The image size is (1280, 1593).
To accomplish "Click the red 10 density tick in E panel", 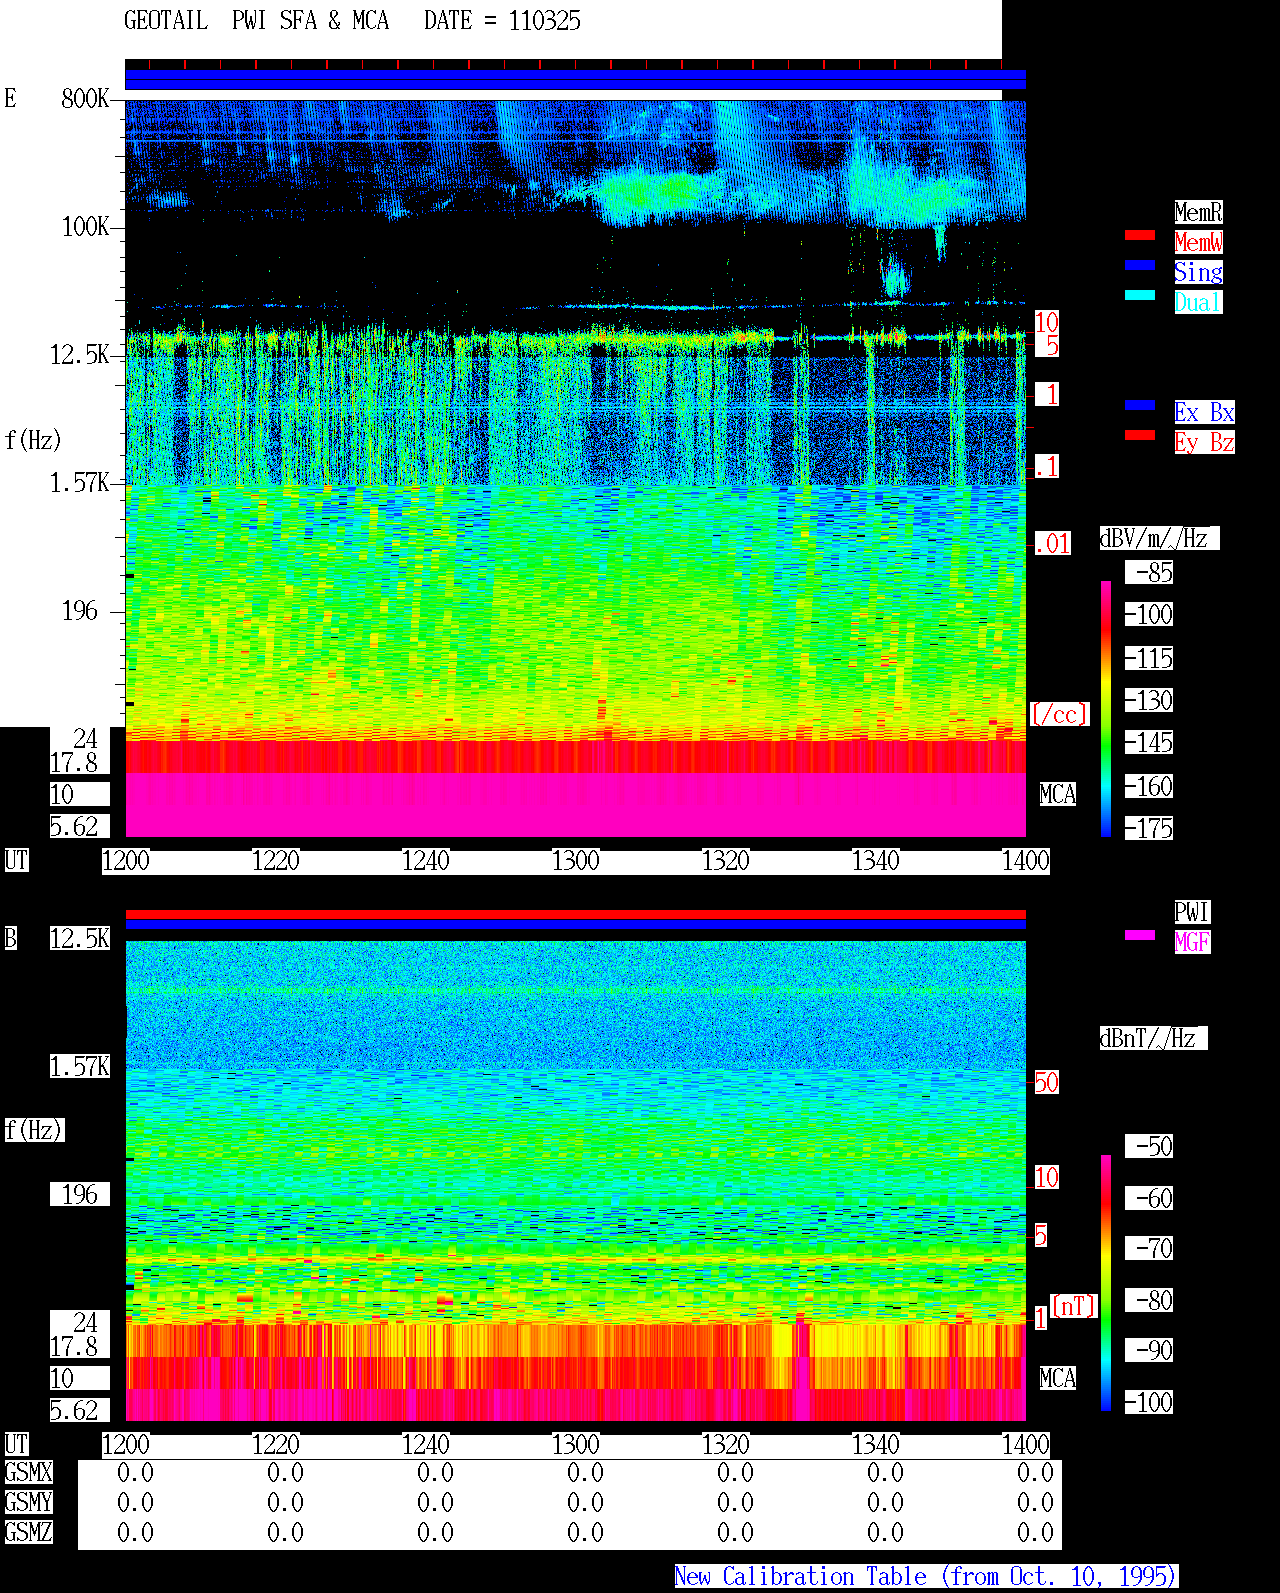I will click(1046, 322).
